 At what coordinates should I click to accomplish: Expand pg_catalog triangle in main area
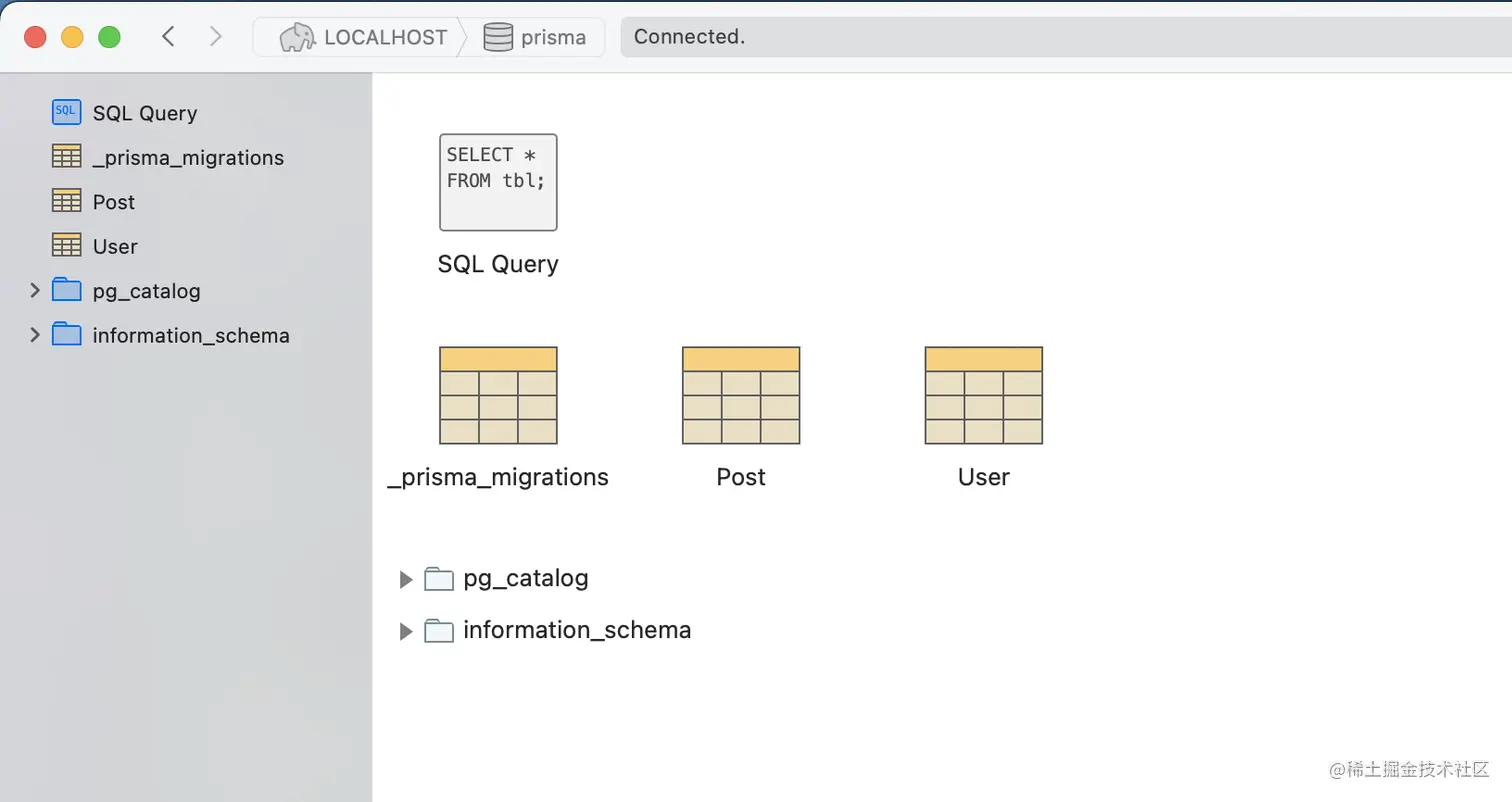pos(406,579)
